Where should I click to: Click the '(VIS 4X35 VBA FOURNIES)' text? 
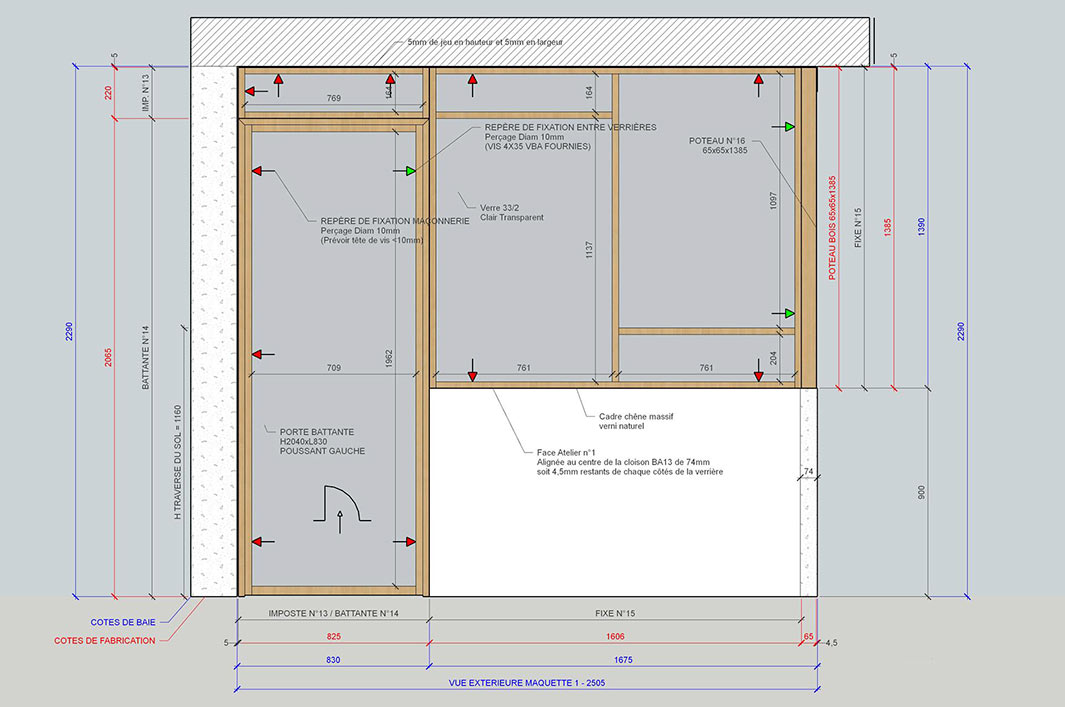538,146
